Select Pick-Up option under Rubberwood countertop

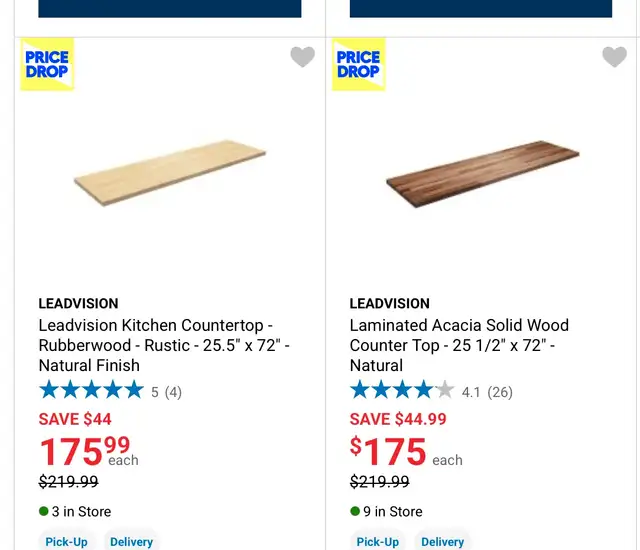[67, 541]
